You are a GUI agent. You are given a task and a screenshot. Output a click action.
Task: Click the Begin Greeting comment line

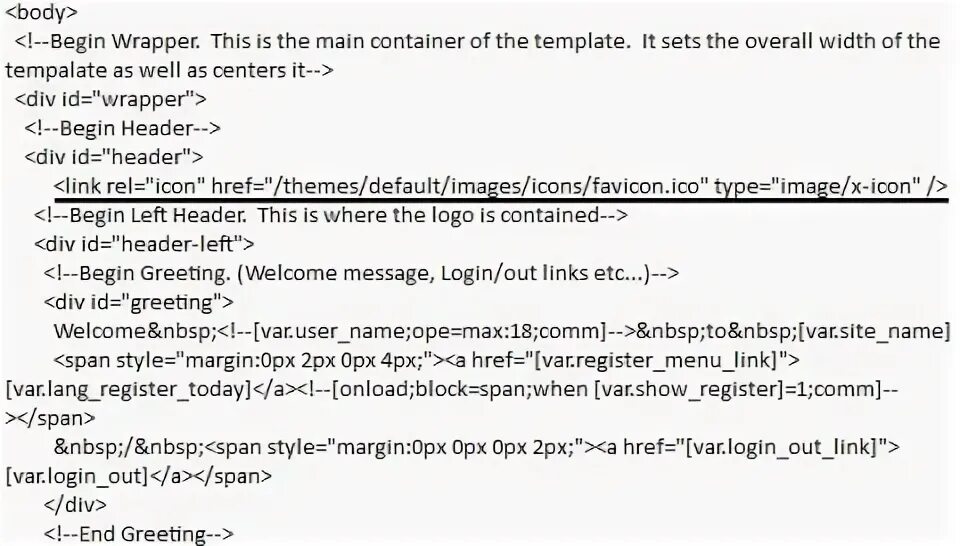pos(362,273)
